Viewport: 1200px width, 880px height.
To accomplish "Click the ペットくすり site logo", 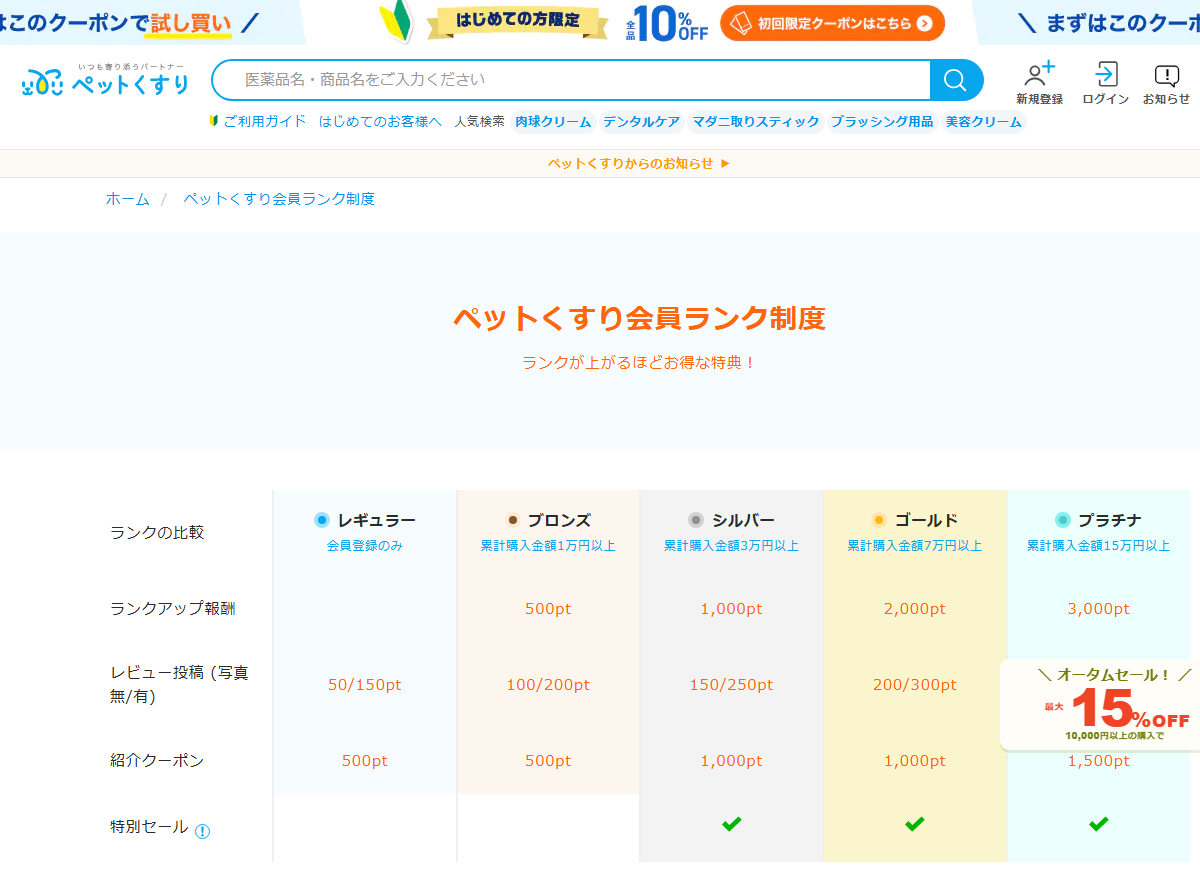I will point(105,80).
